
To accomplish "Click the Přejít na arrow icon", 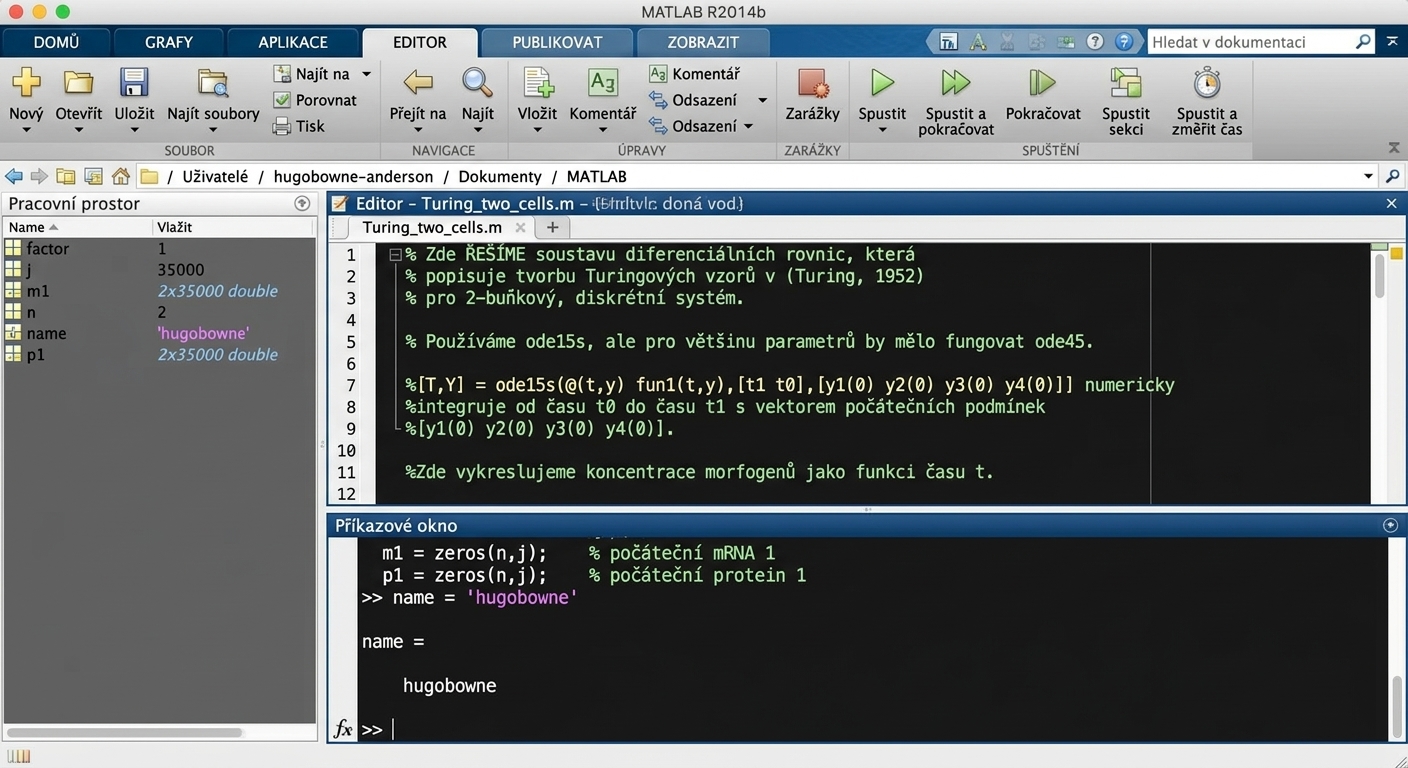I will pyautogui.click(x=417, y=82).
